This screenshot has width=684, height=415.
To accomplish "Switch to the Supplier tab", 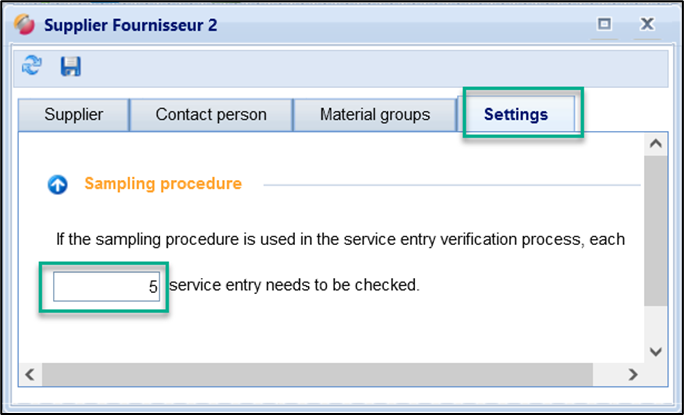I will click(73, 114).
